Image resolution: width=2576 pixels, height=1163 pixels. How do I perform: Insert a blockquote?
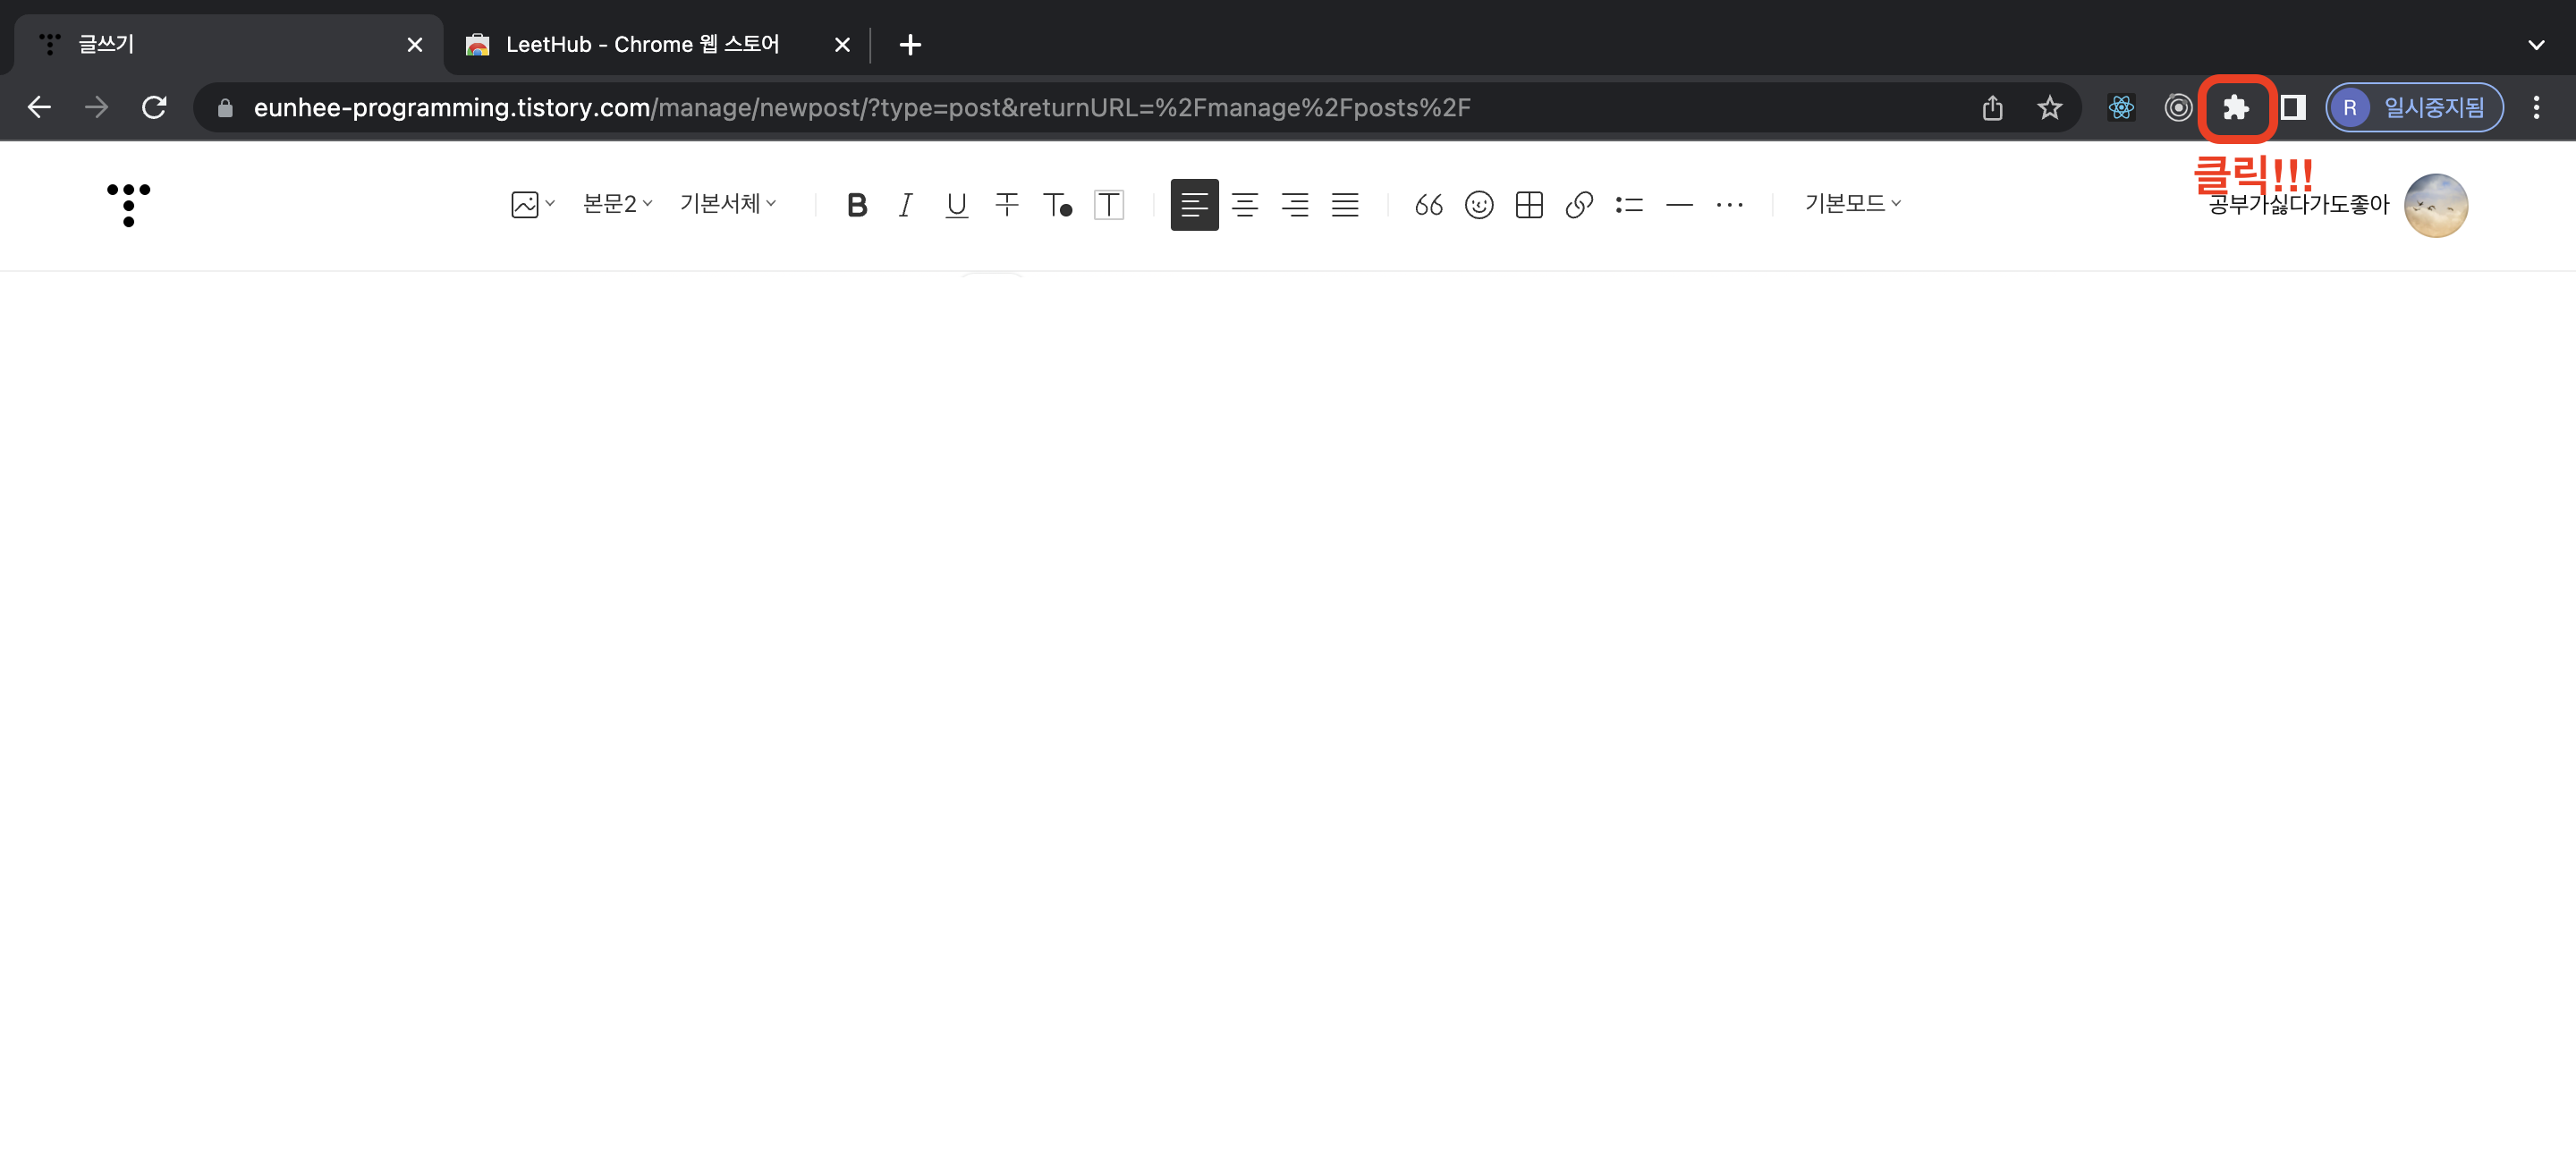coord(1428,205)
